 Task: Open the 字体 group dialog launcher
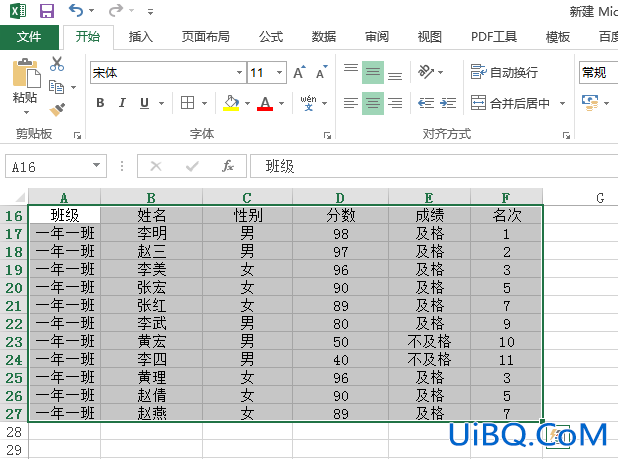(x=327, y=136)
